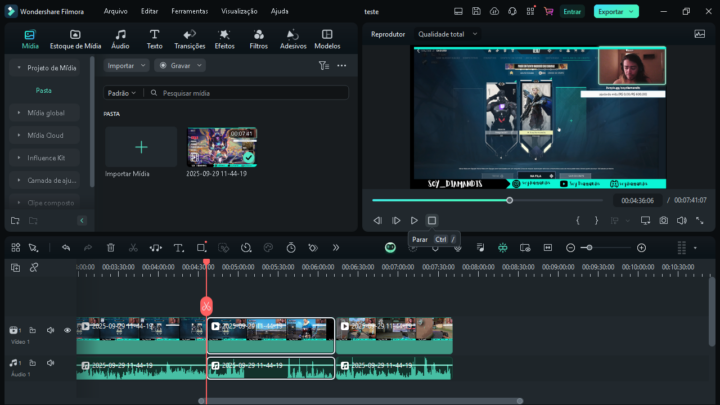The width and height of the screenshot is (720, 405).
Task: Open the Efeitos media tab
Action: point(224,39)
